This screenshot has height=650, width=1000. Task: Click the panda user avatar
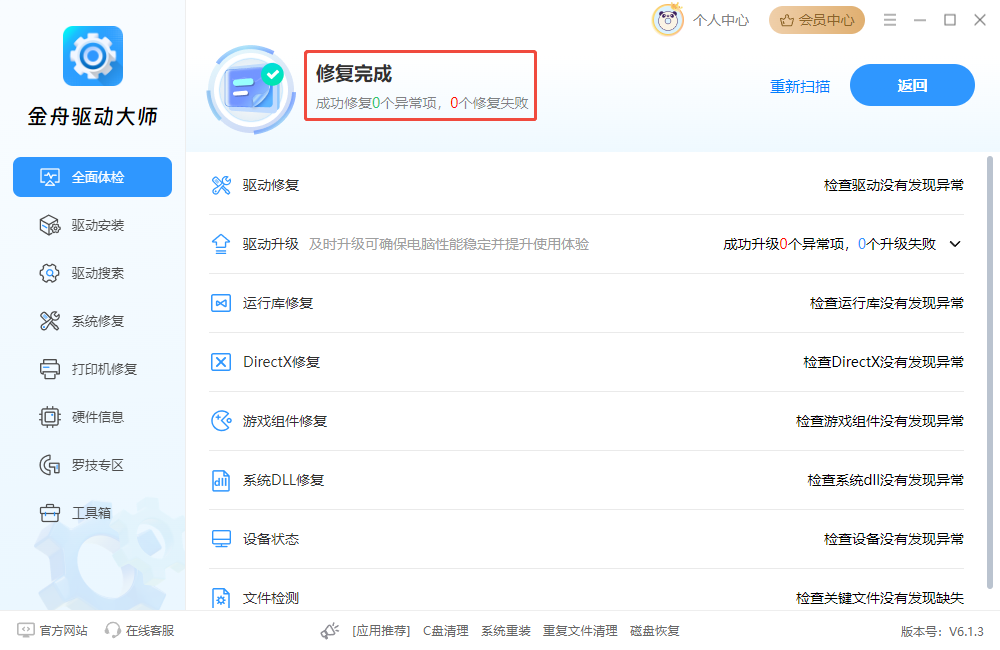(668, 20)
